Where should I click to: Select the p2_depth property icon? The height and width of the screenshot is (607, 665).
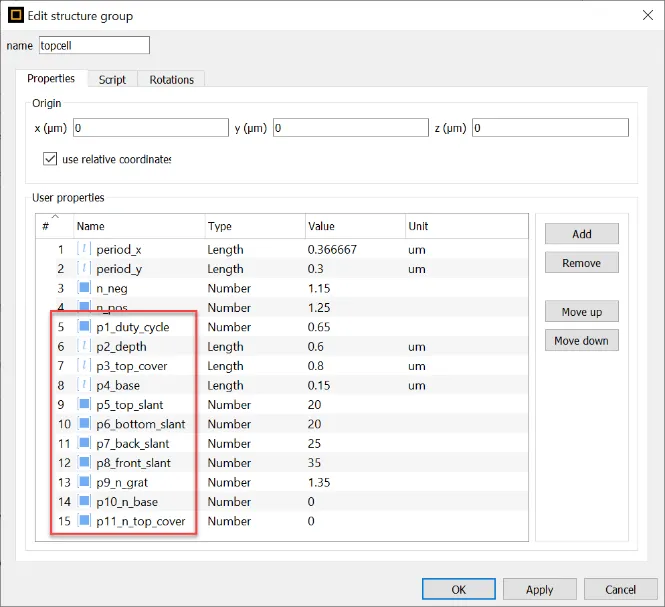(x=84, y=346)
